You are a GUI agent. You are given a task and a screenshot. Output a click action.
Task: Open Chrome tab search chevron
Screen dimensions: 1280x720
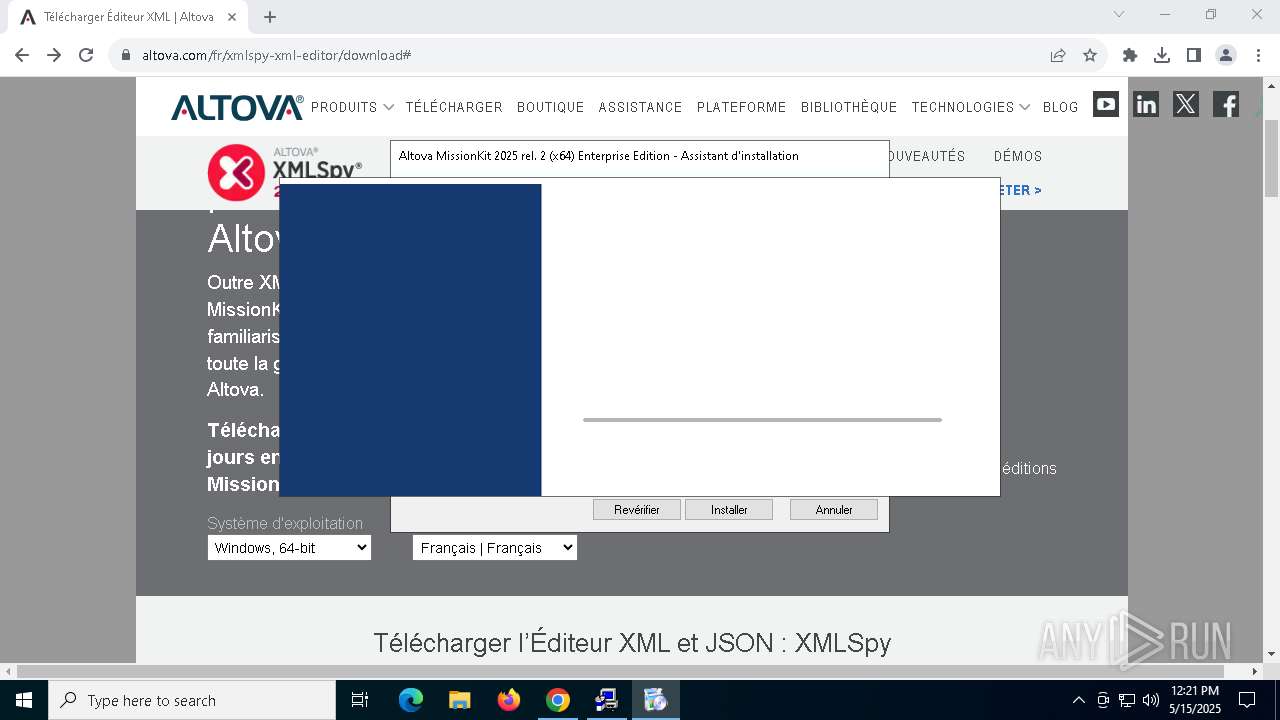(x=1119, y=14)
